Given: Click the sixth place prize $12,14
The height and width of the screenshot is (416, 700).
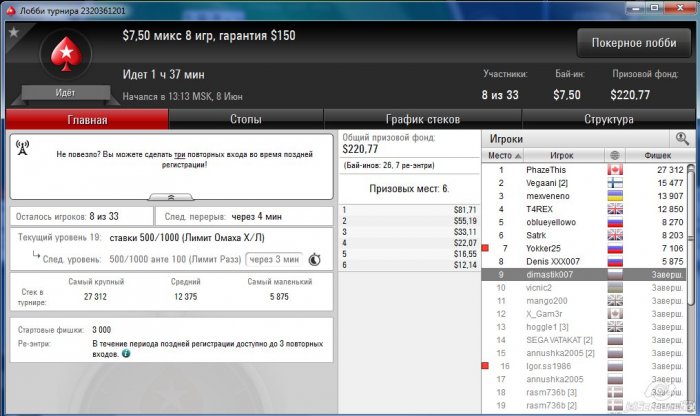Looking at the screenshot, I should click(465, 265).
